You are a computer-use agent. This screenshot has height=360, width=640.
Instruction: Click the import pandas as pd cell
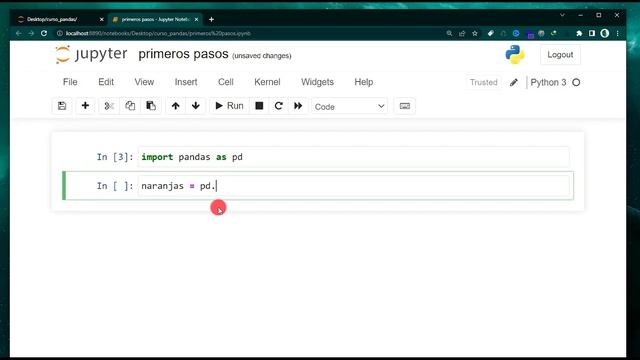(353, 157)
